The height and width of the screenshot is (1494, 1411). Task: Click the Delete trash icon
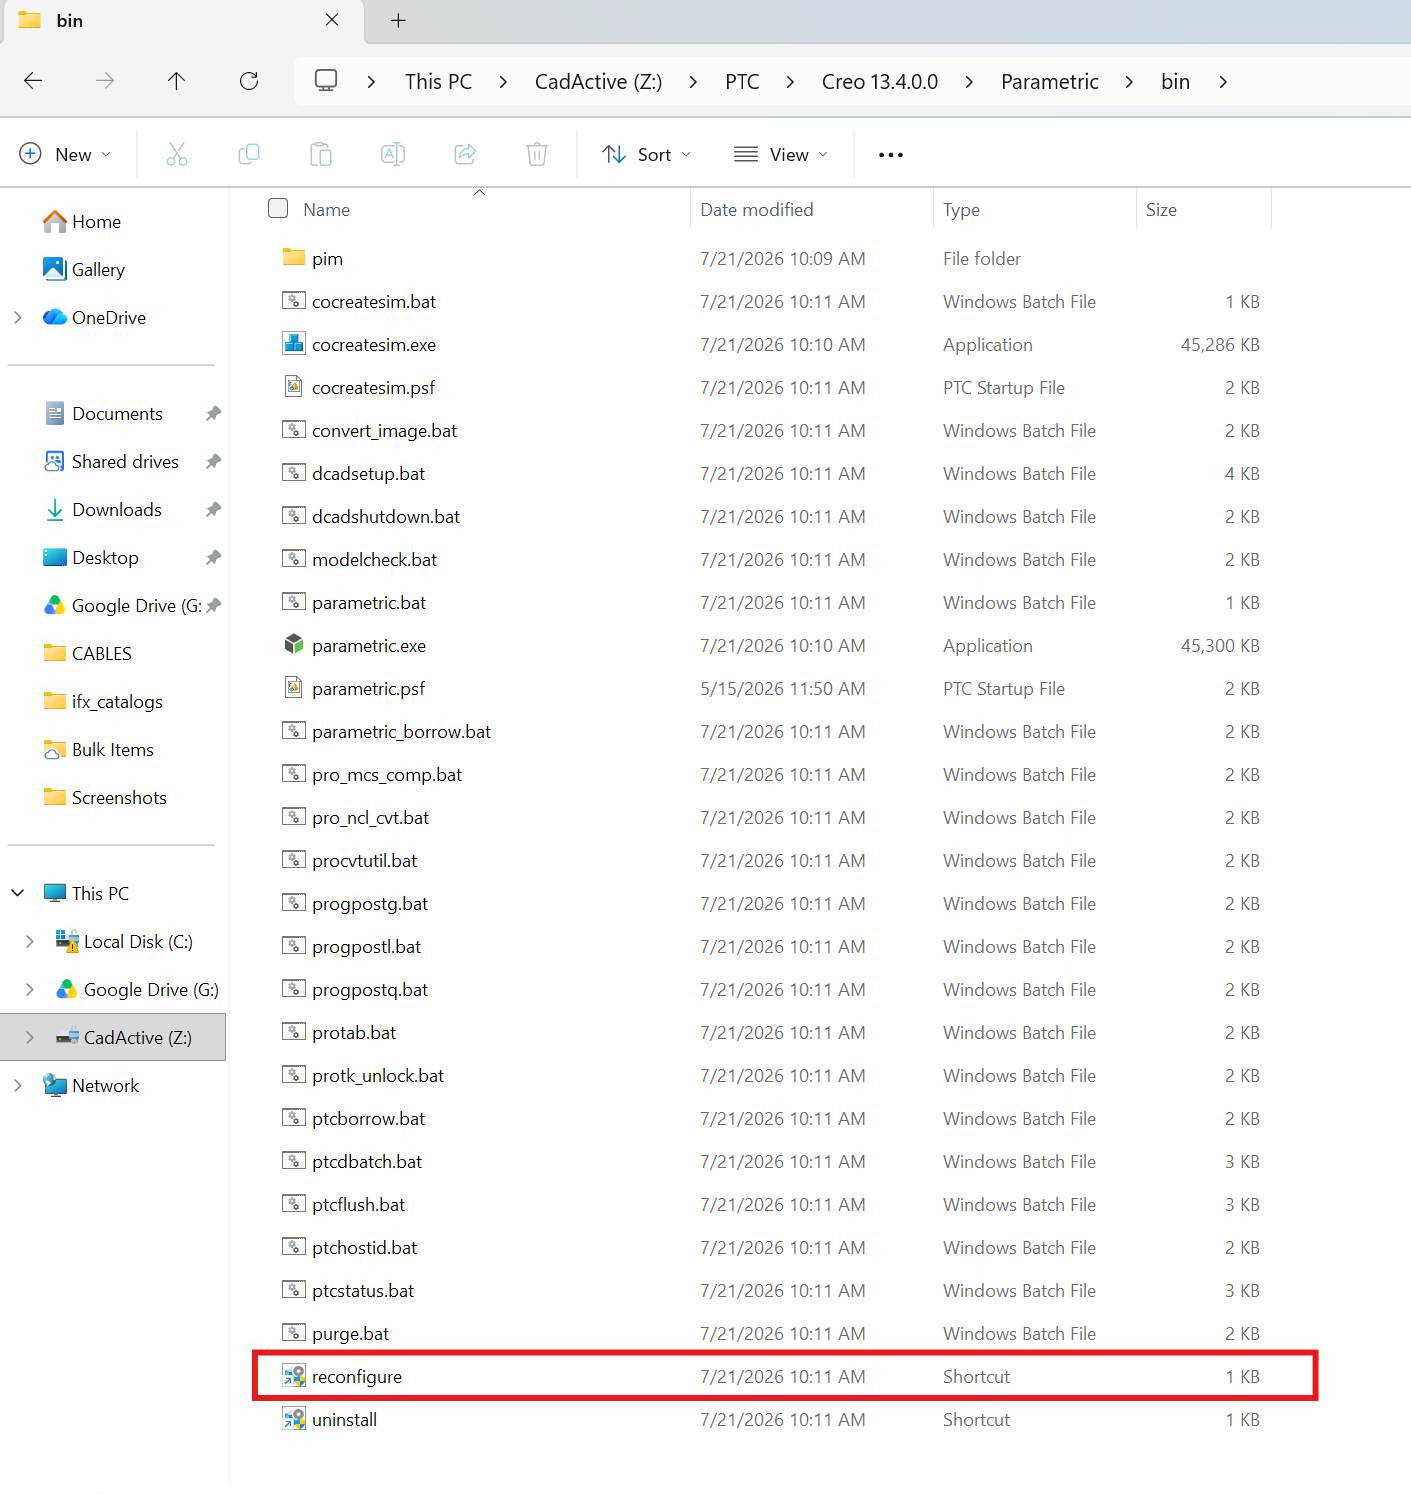coord(537,154)
